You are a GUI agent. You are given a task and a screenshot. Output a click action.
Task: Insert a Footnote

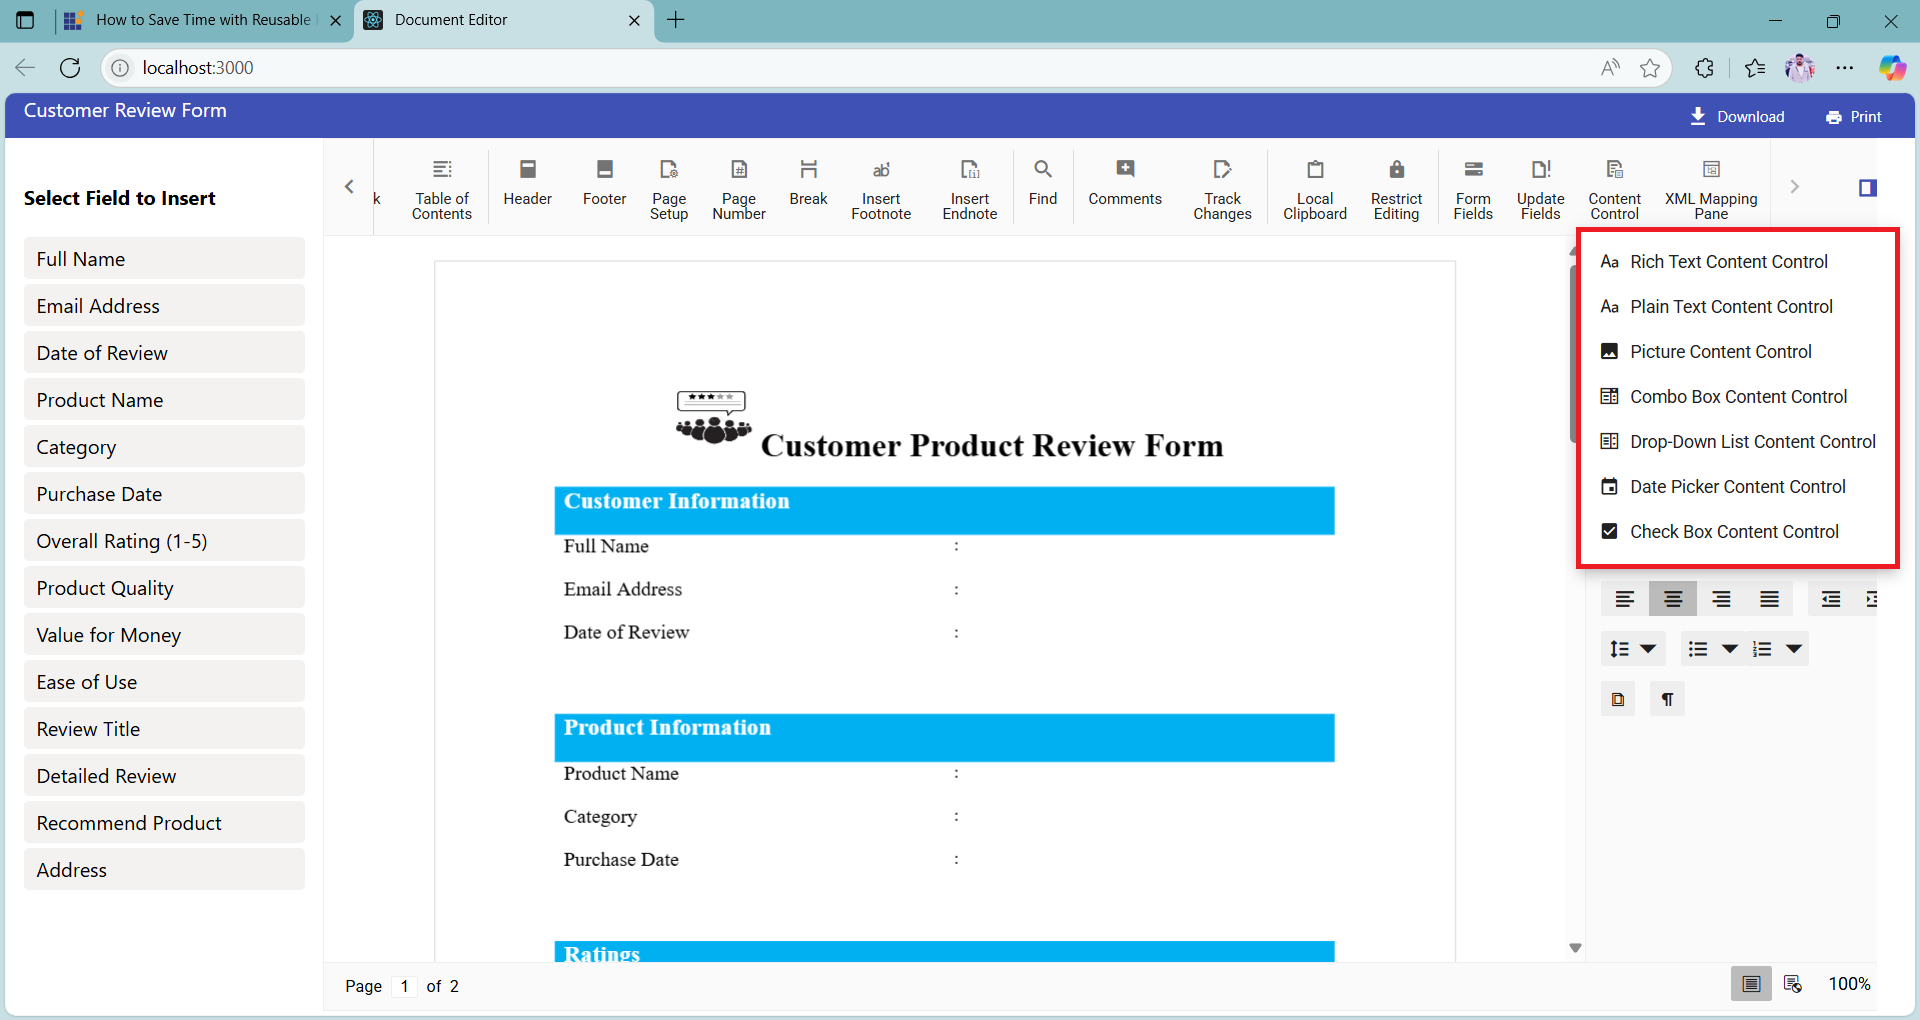pos(880,188)
